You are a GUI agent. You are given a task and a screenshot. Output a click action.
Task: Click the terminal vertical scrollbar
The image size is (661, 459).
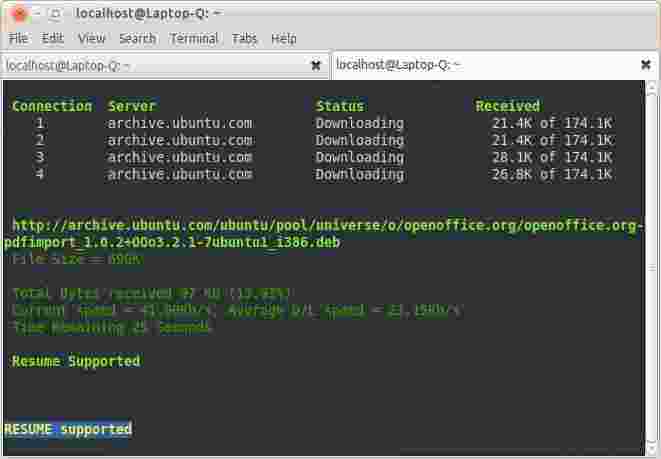tap(652, 268)
